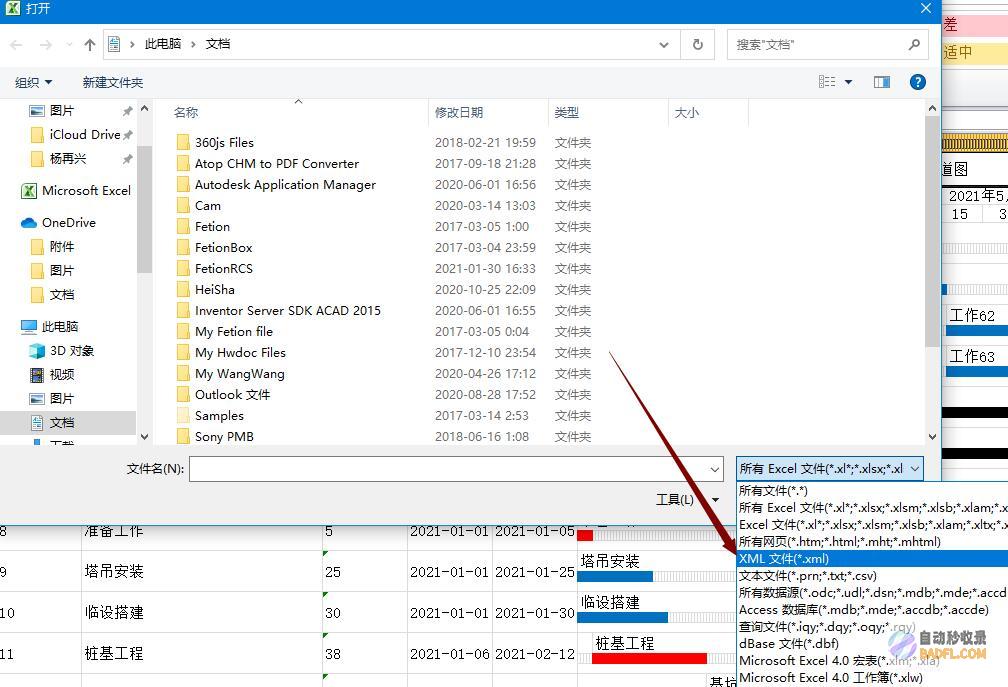Screen dimensions: 1008x687
Task: Click the file list vertical scrollbar
Action: click(x=932, y=231)
